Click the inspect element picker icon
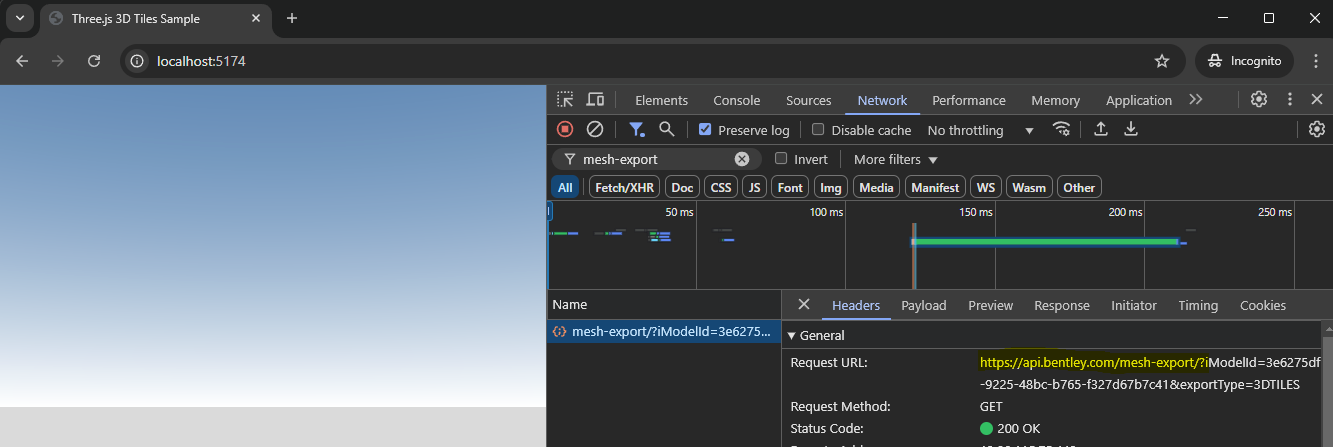The width and height of the screenshot is (1333, 447). pyautogui.click(x=565, y=100)
